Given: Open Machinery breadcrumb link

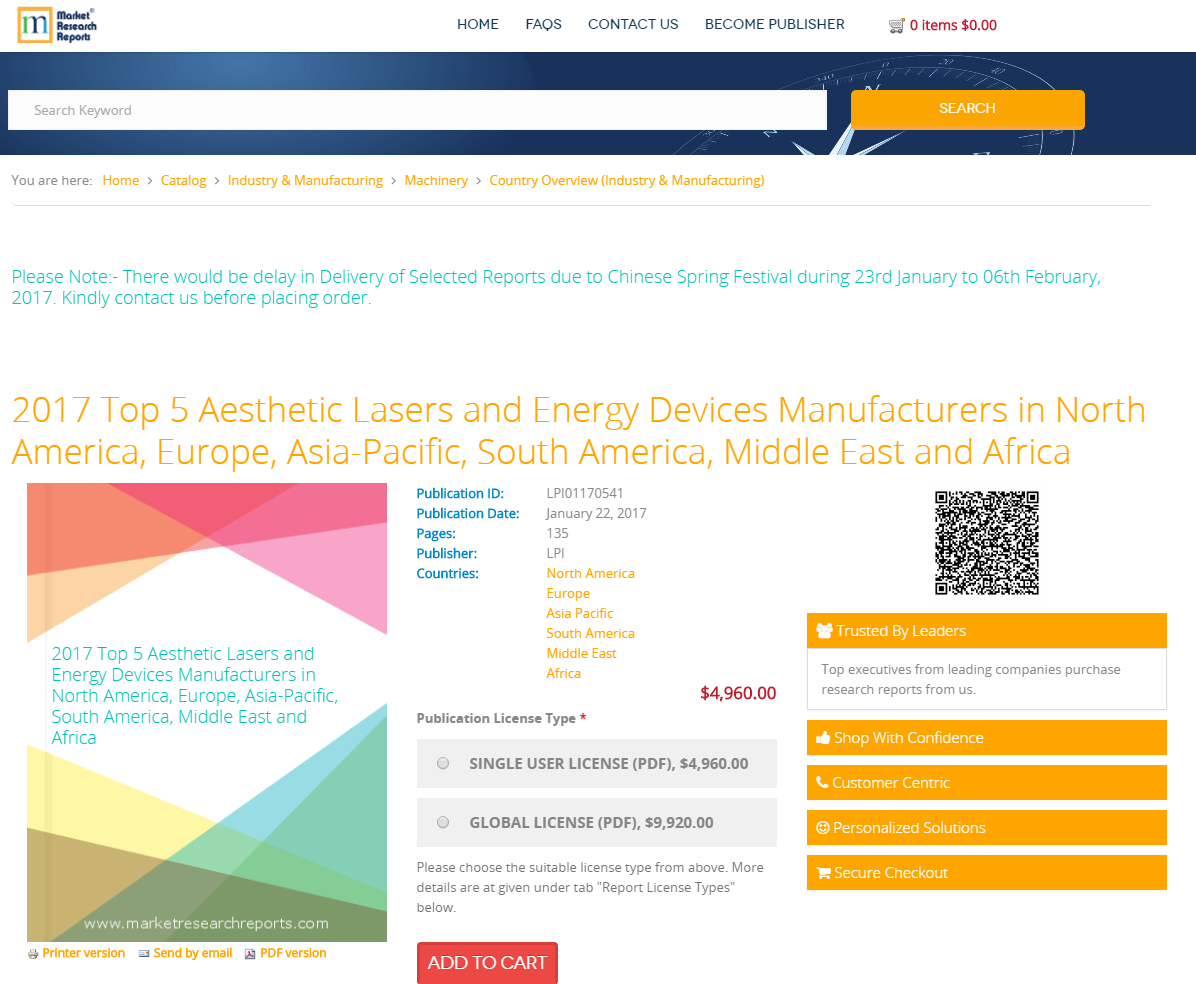Looking at the screenshot, I should (x=436, y=181).
